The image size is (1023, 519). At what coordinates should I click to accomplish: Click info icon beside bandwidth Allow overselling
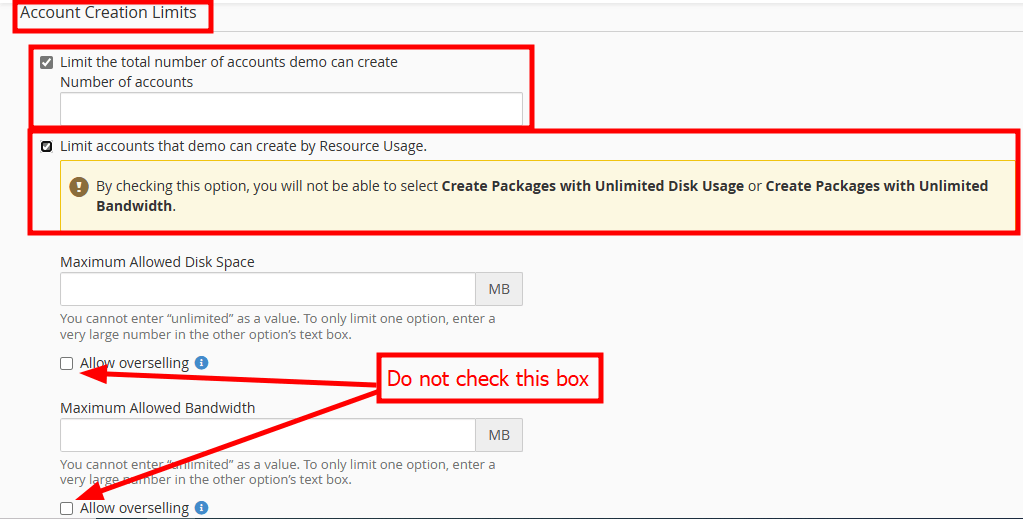coord(202,508)
